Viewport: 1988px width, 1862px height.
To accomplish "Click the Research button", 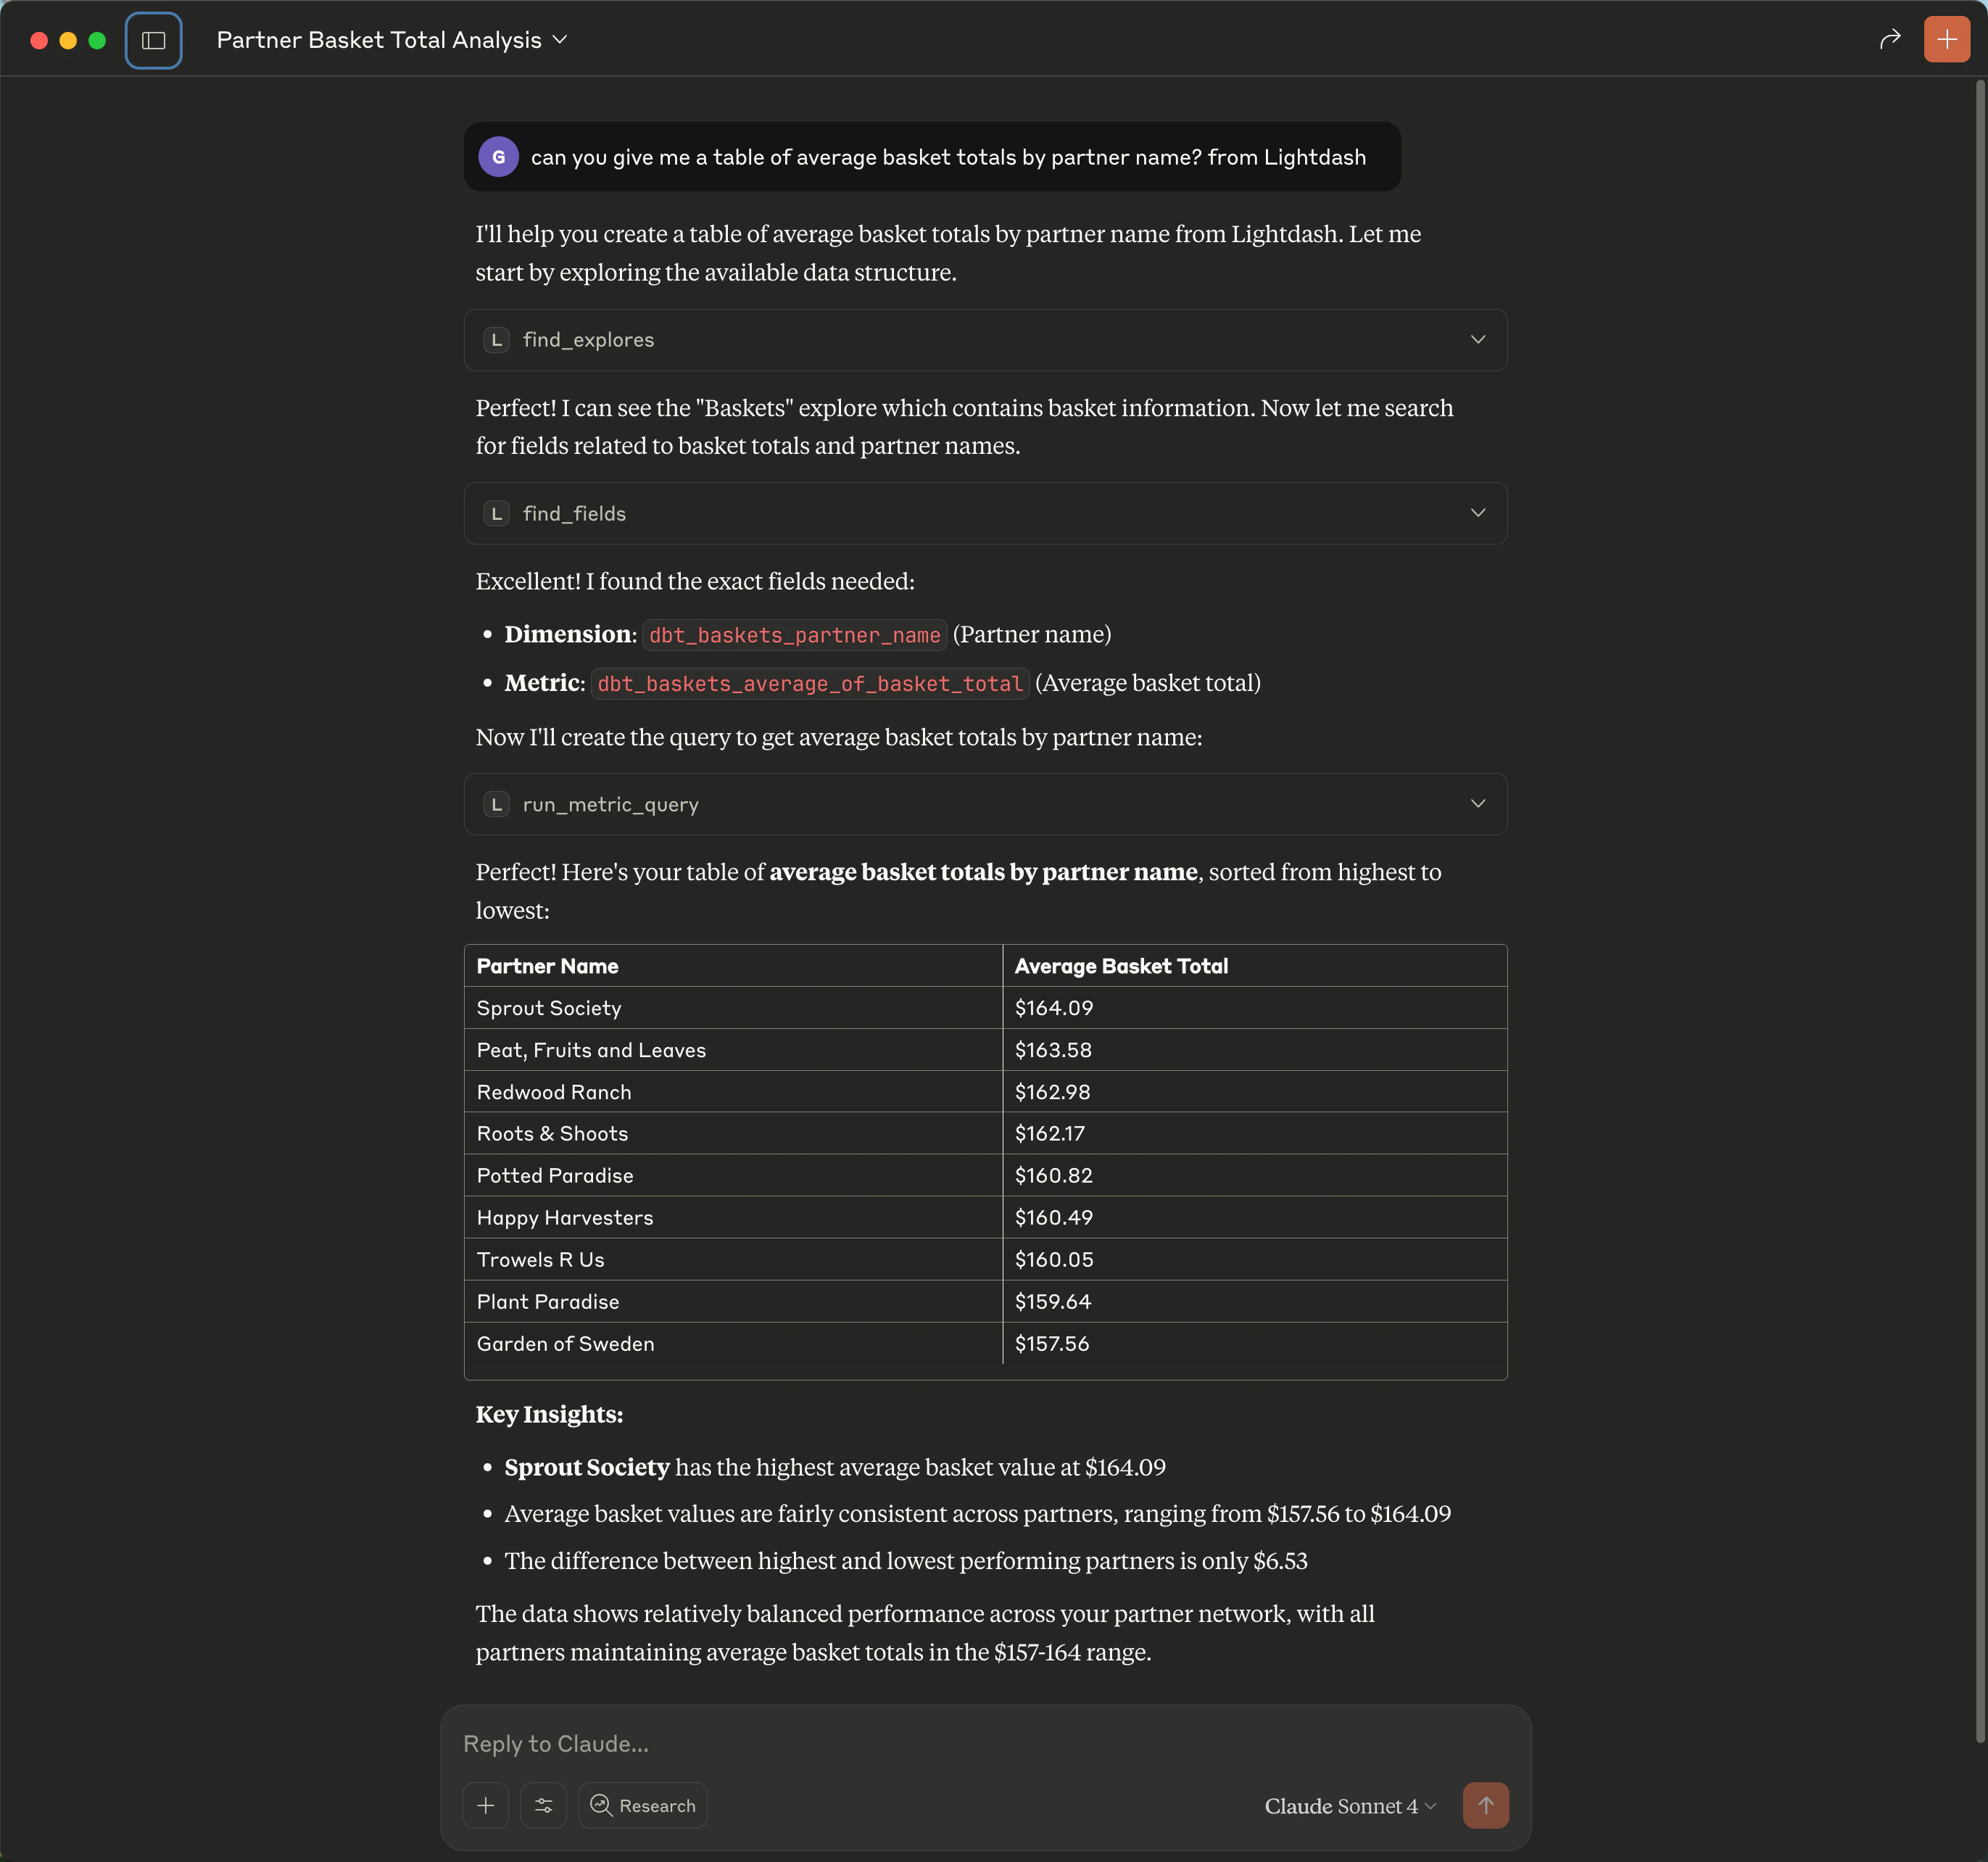I will (x=643, y=1806).
